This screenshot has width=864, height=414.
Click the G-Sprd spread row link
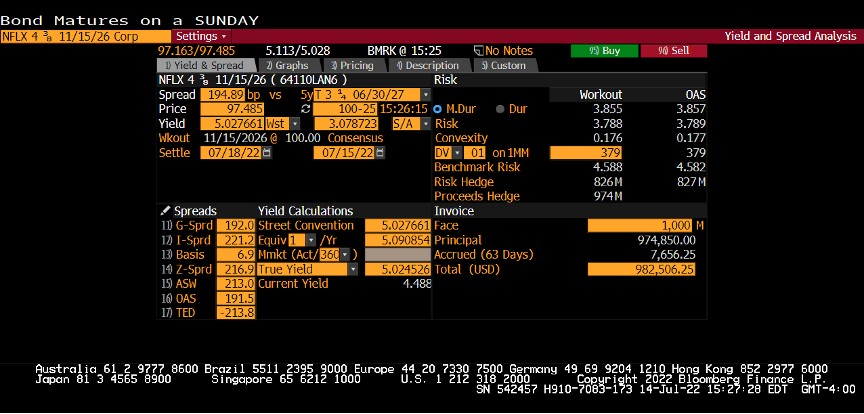(186, 225)
